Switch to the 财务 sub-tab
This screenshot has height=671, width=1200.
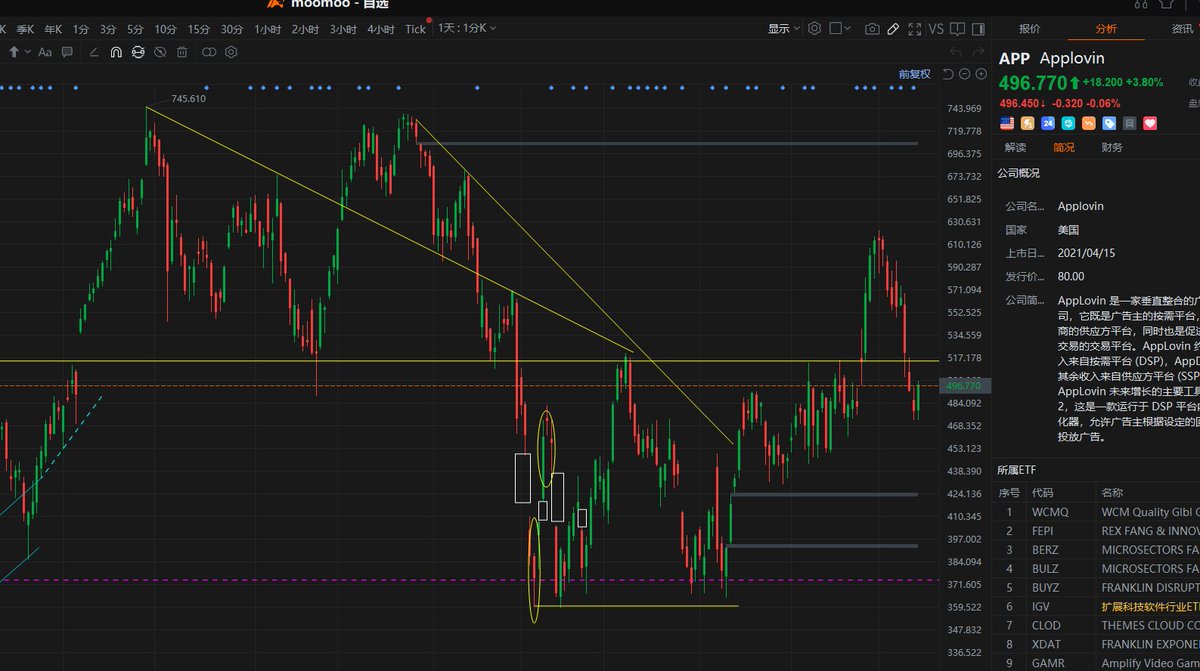coord(1111,147)
